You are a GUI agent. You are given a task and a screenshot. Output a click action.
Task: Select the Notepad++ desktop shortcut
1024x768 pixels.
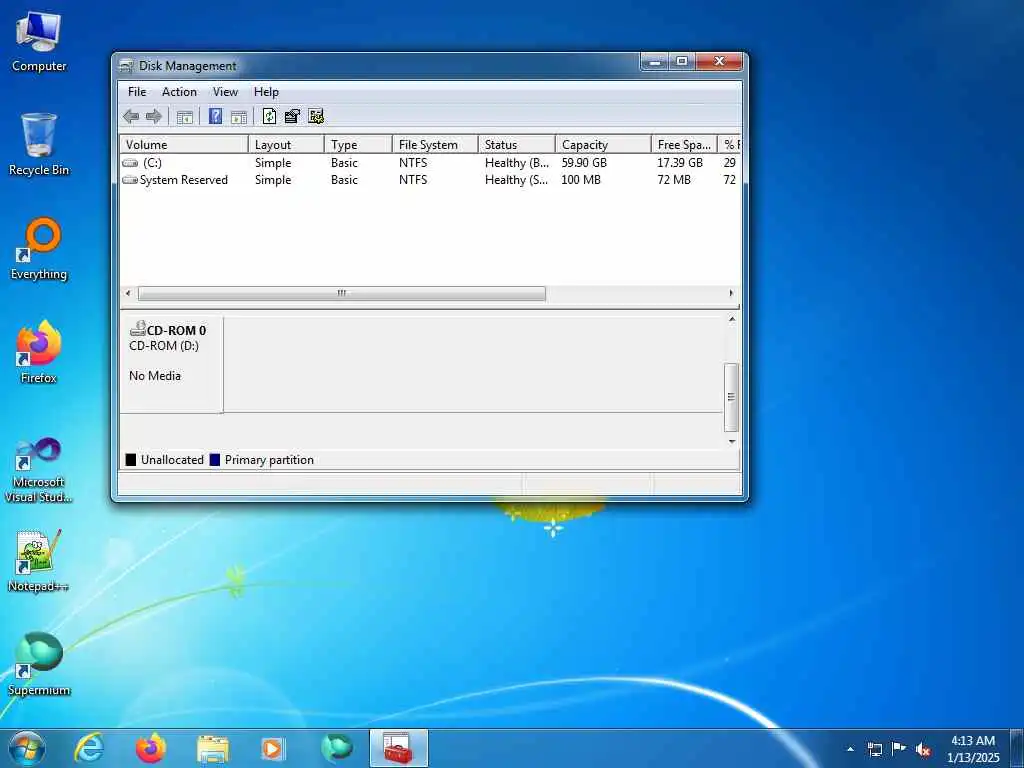coord(39,562)
